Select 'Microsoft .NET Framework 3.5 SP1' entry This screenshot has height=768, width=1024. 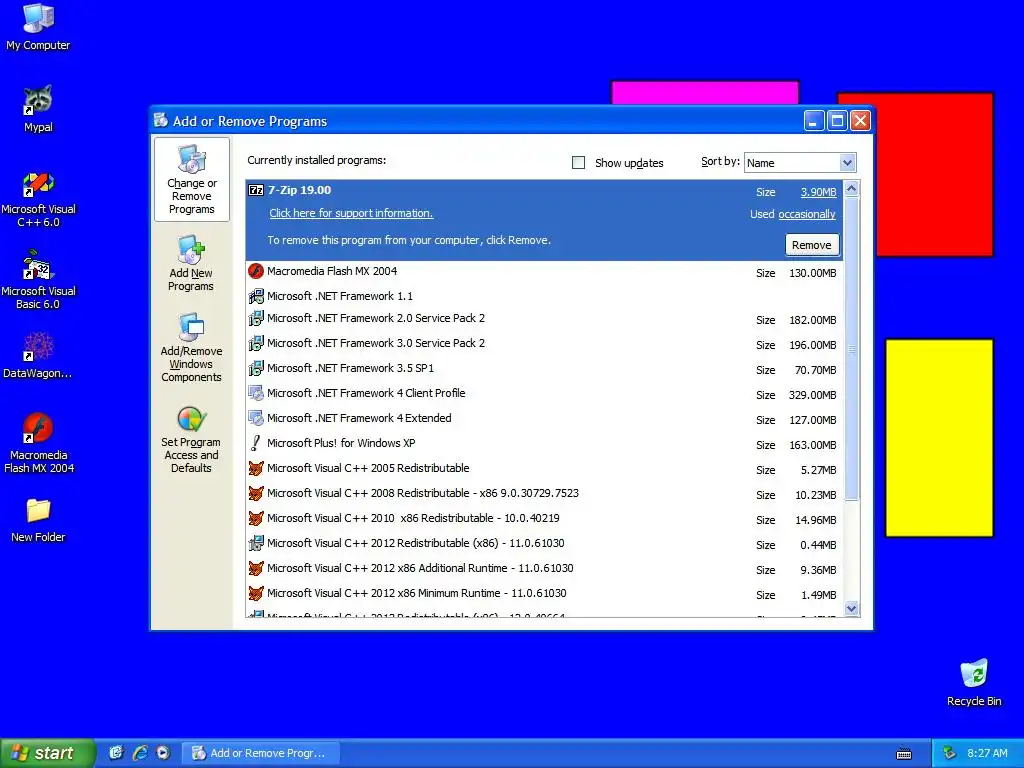pyautogui.click(x=350, y=368)
